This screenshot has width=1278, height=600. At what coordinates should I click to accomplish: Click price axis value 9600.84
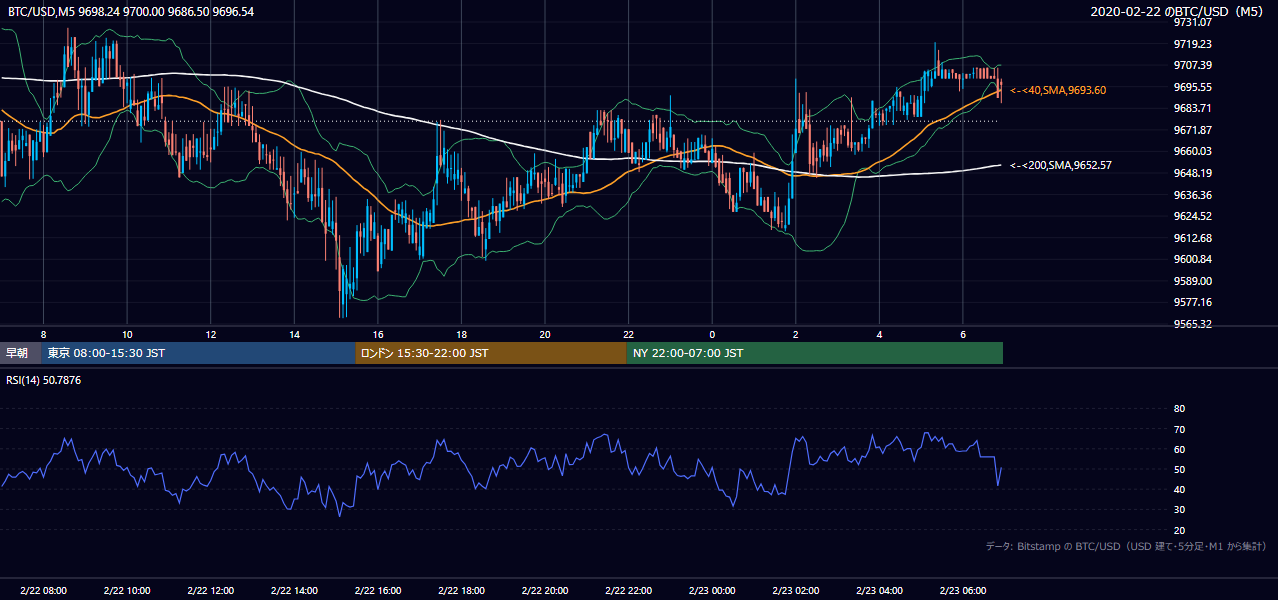[1193, 259]
